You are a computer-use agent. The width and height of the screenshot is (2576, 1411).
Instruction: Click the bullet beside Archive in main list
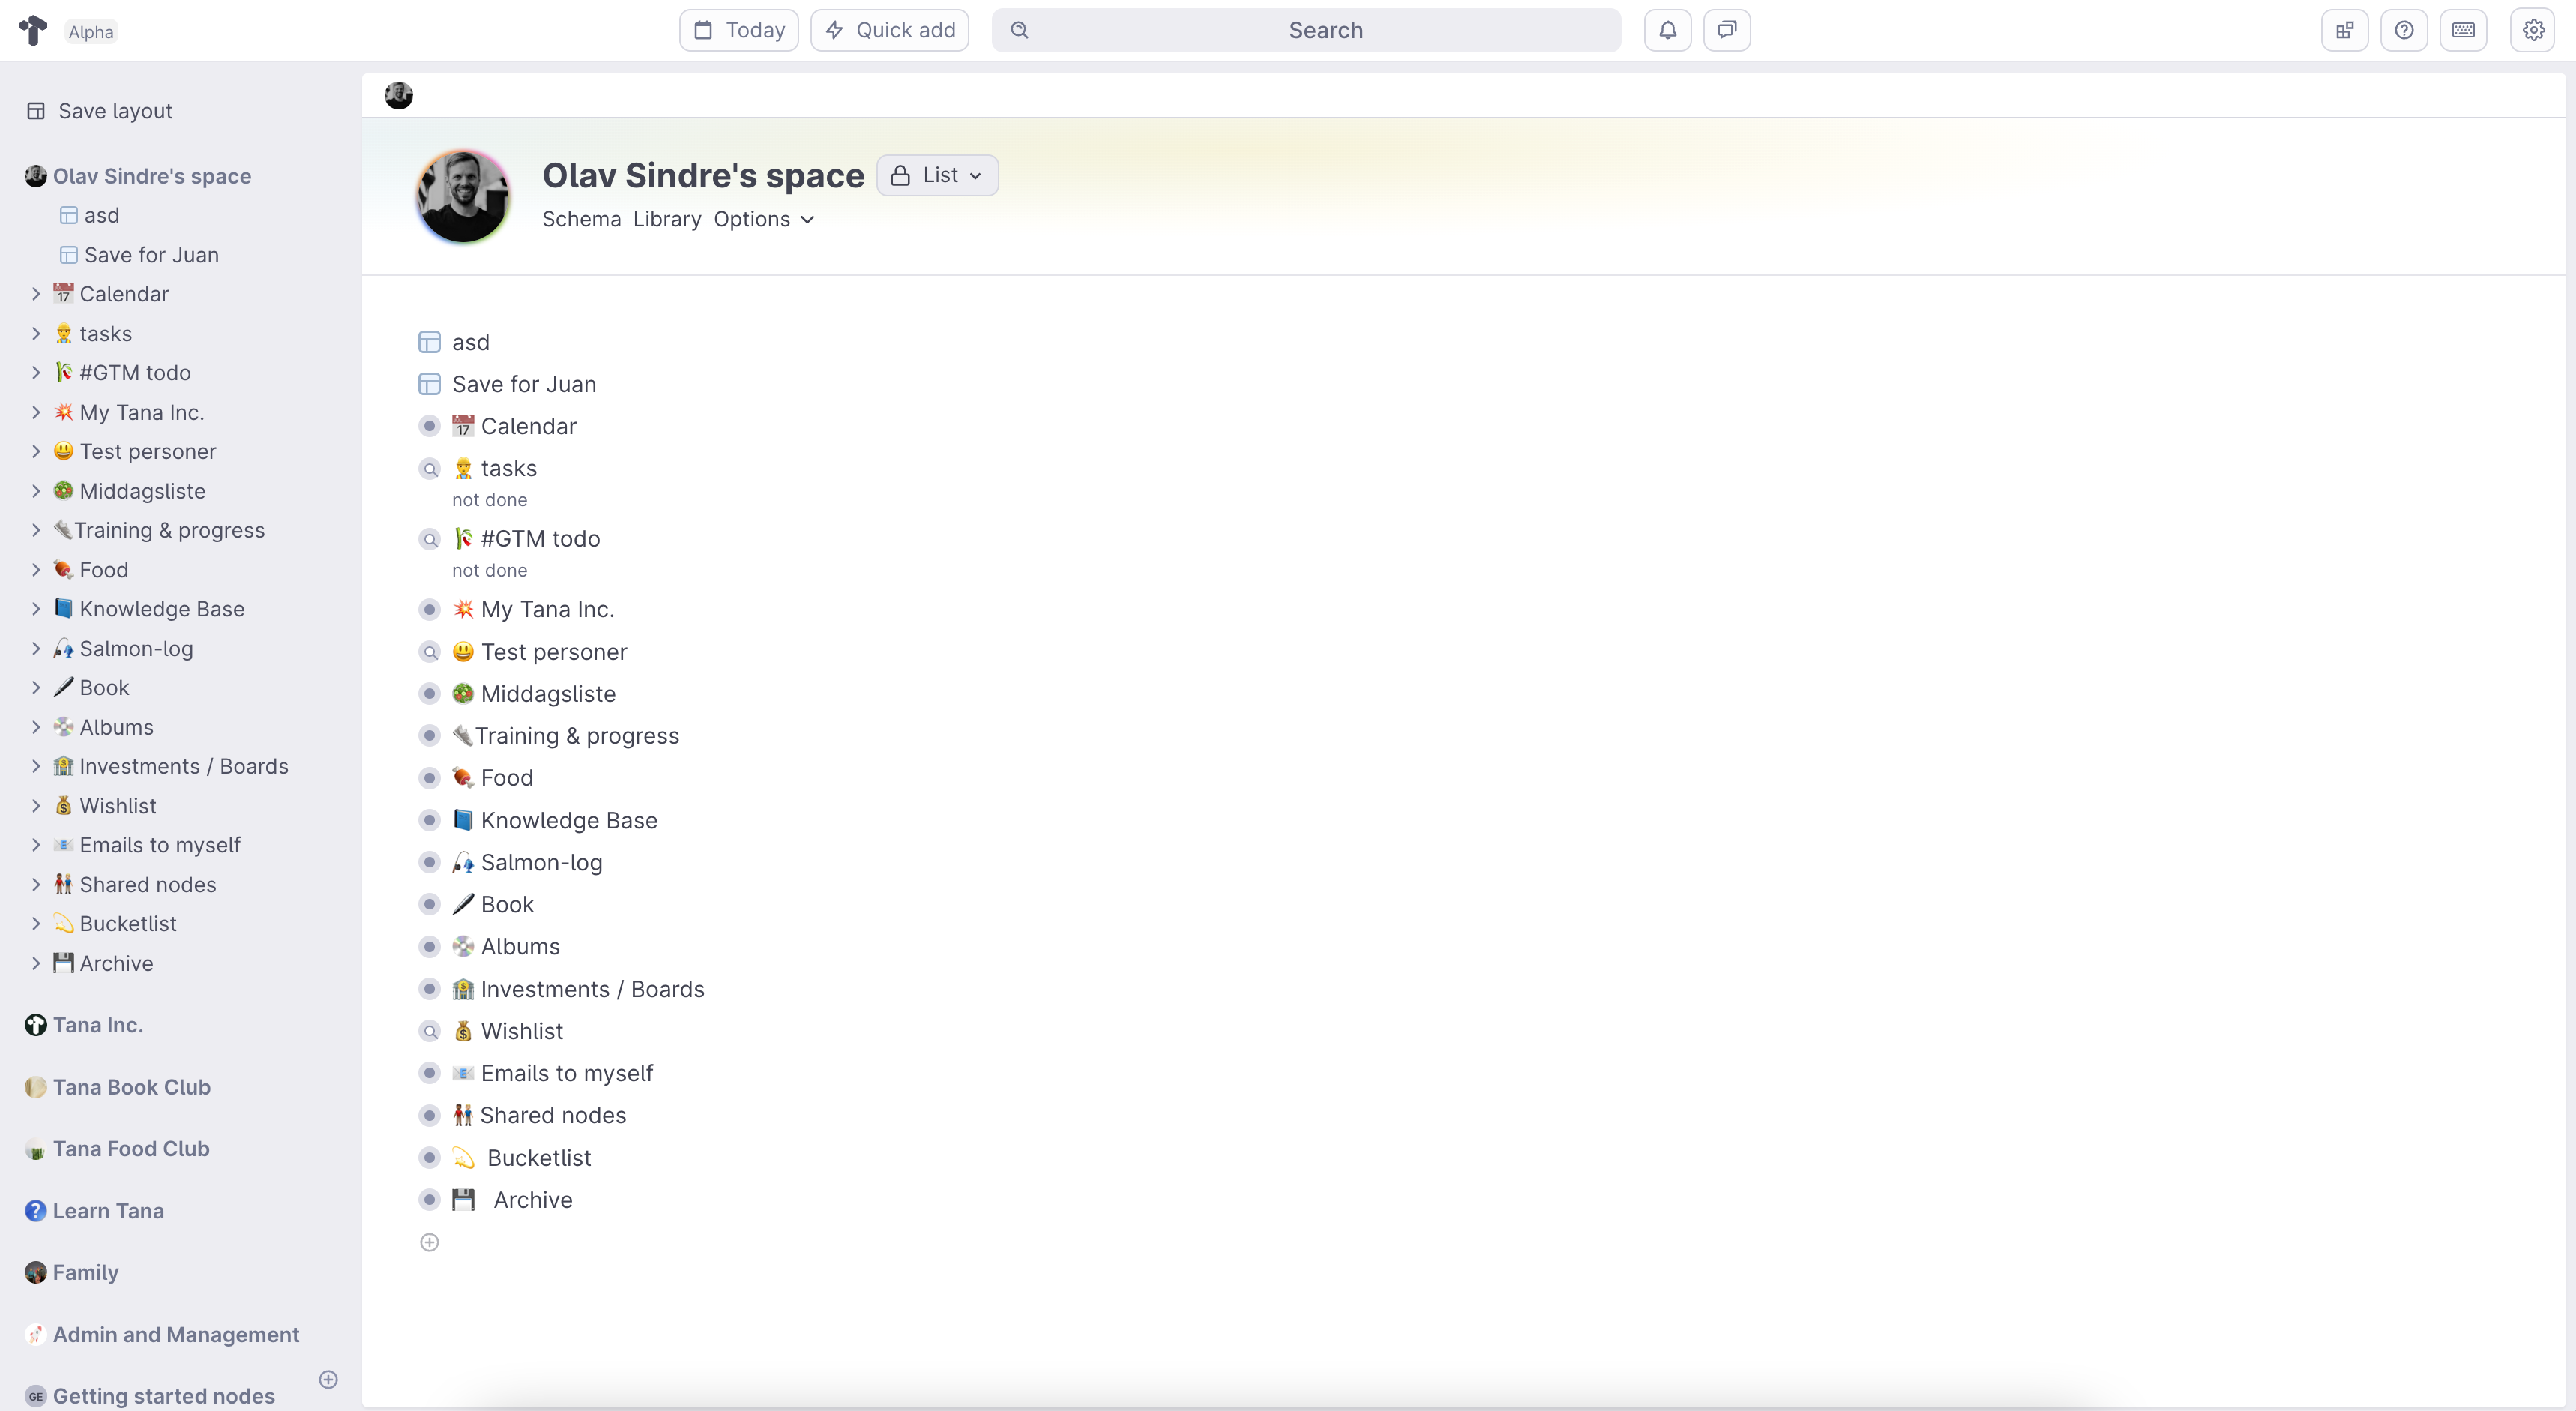click(x=429, y=1200)
